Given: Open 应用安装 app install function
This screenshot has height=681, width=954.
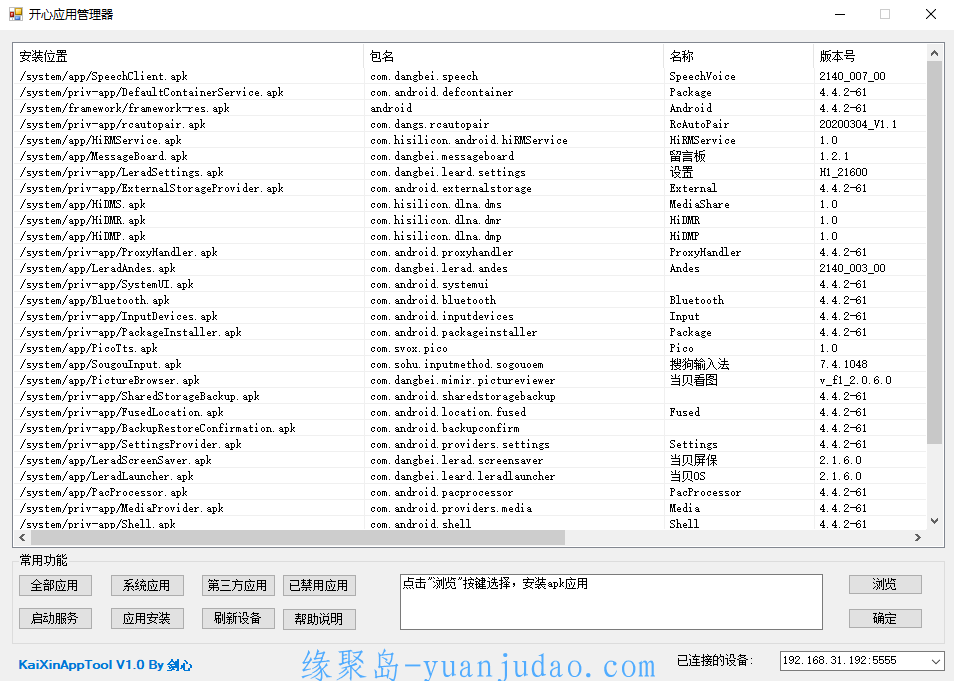Looking at the screenshot, I should [147, 618].
